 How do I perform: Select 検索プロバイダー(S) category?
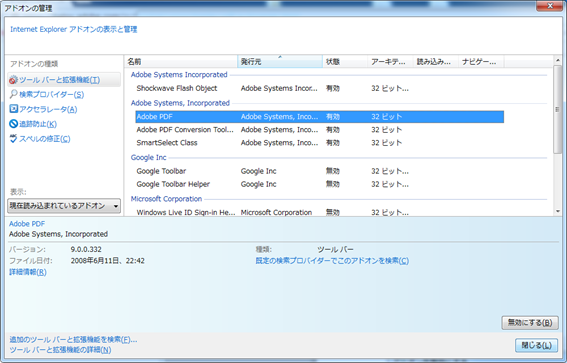coord(51,95)
